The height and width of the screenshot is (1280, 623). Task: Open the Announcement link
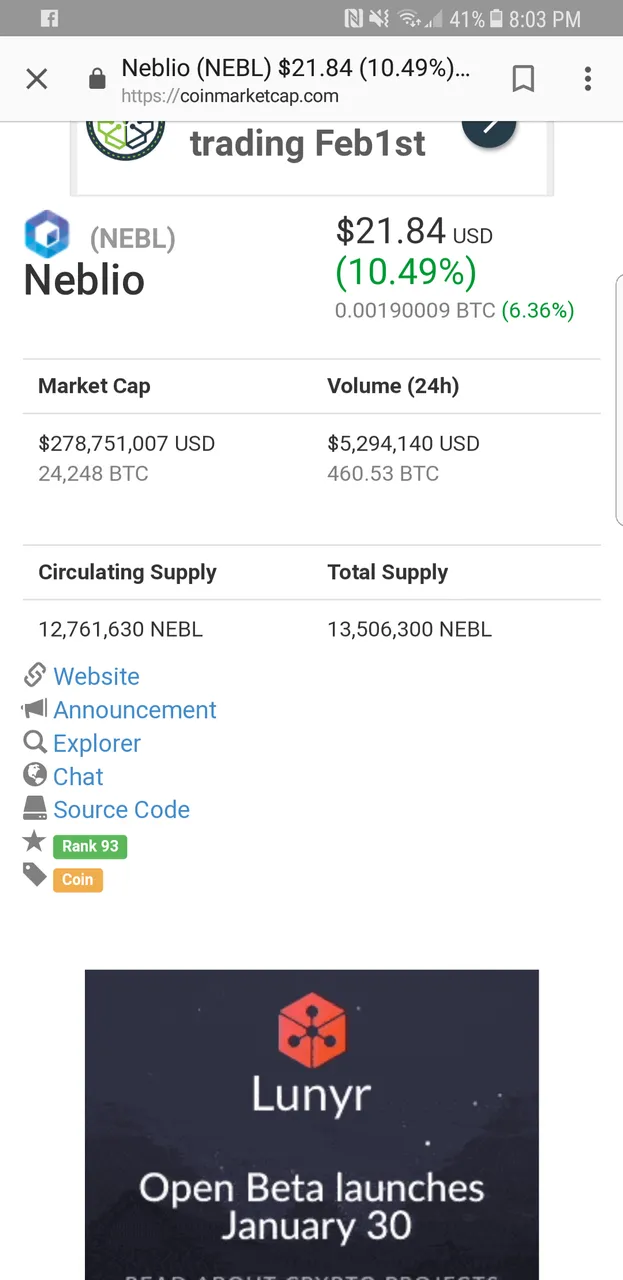135,710
